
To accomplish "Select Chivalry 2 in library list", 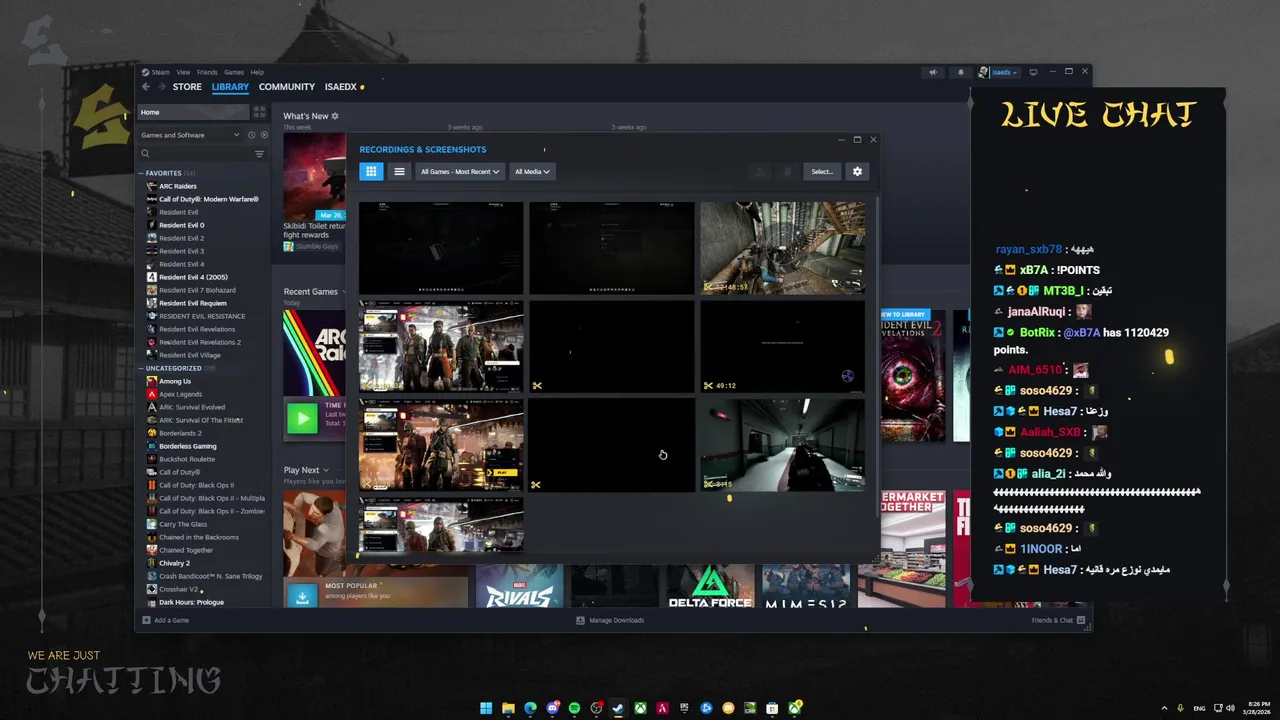I will (174, 563).
